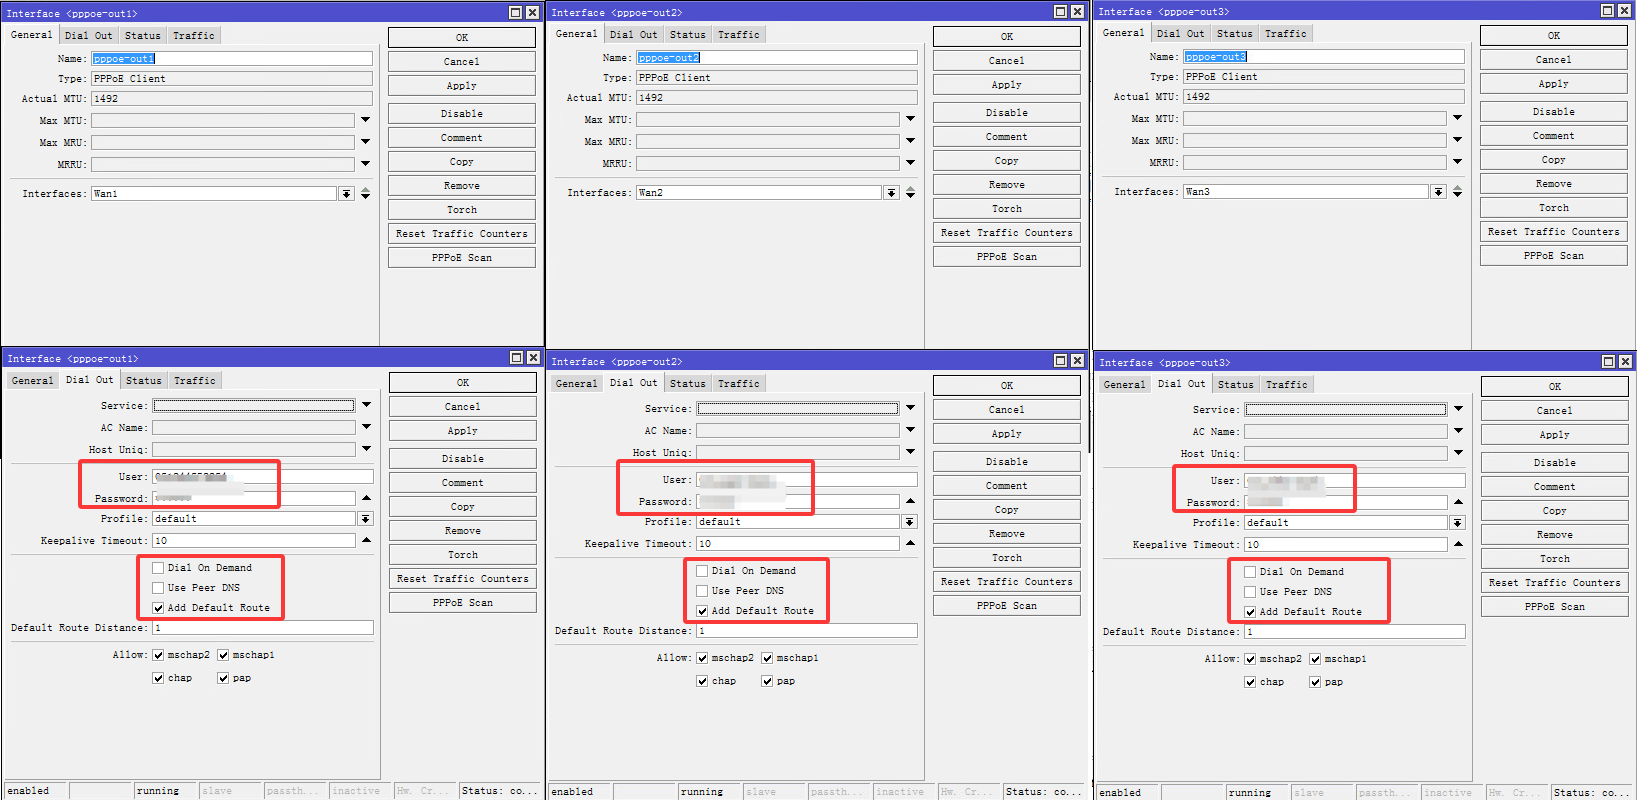1637x800 pixels.
Task: Toggle Use Peer DNS for pppoe-out2
Action: pyautogui.click(x=702, y=591)
